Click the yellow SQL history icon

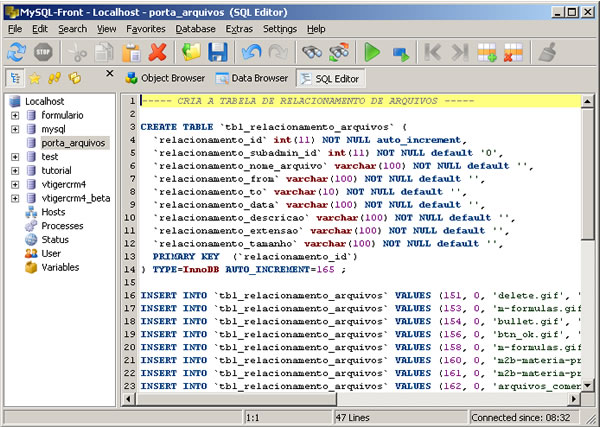(75, 78)
